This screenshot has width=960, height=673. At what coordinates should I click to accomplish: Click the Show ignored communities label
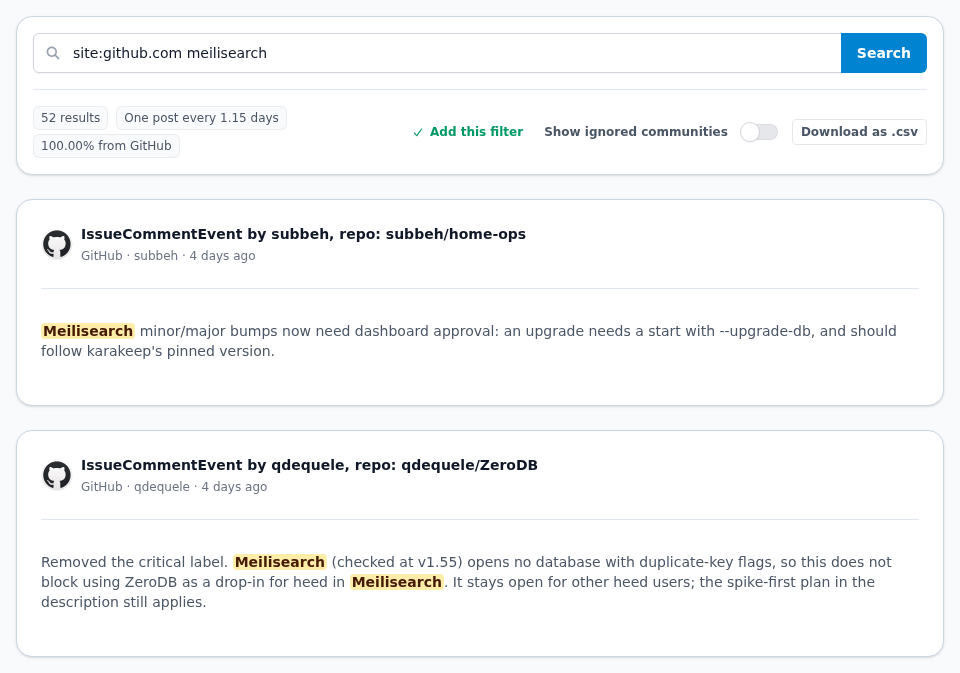(636, 132)
